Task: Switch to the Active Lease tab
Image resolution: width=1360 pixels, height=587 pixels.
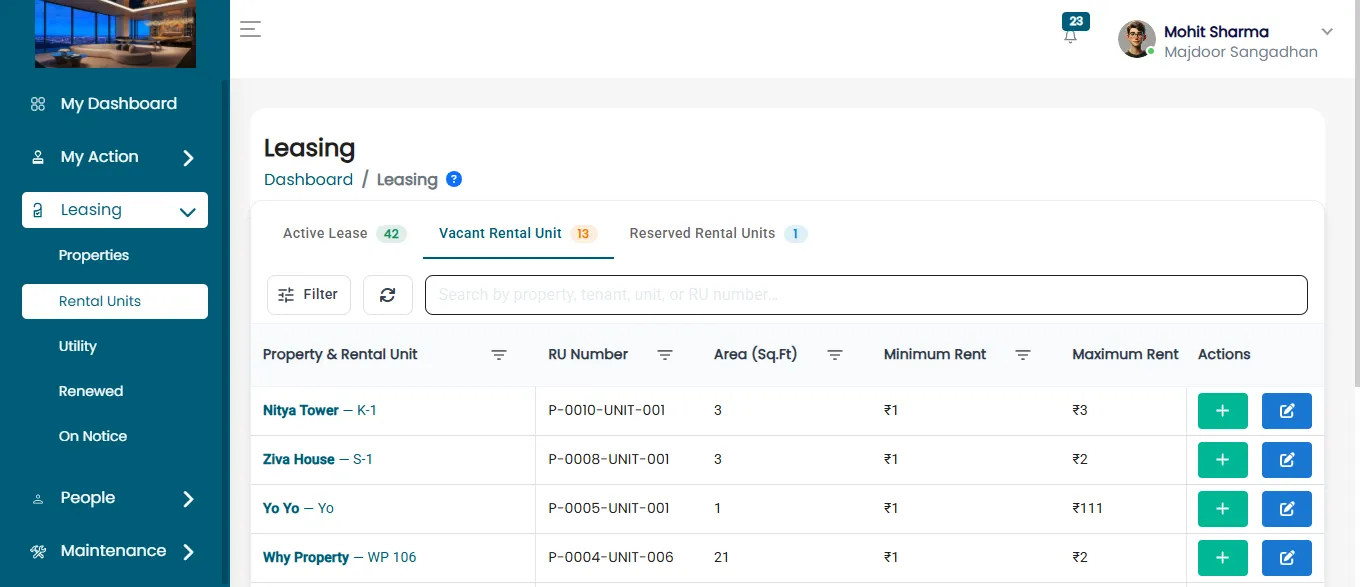Action: pyautogui.click(x=342, y=234)
